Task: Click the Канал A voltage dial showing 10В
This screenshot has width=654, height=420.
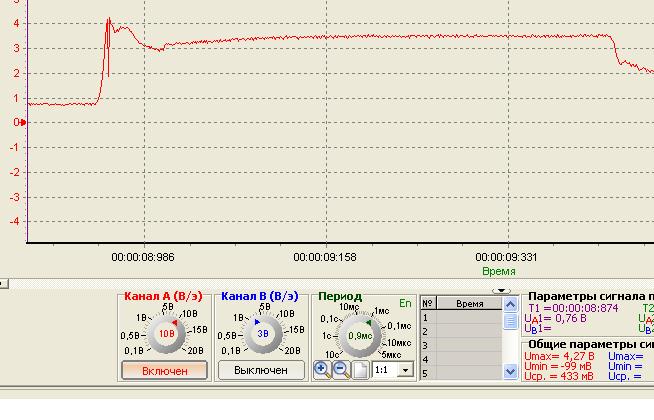Action: 166,334
